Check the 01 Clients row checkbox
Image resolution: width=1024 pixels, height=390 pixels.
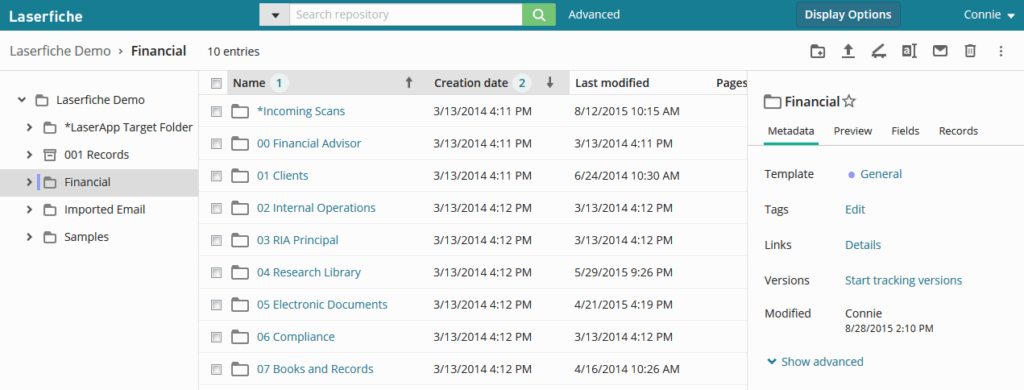point(216,176)
